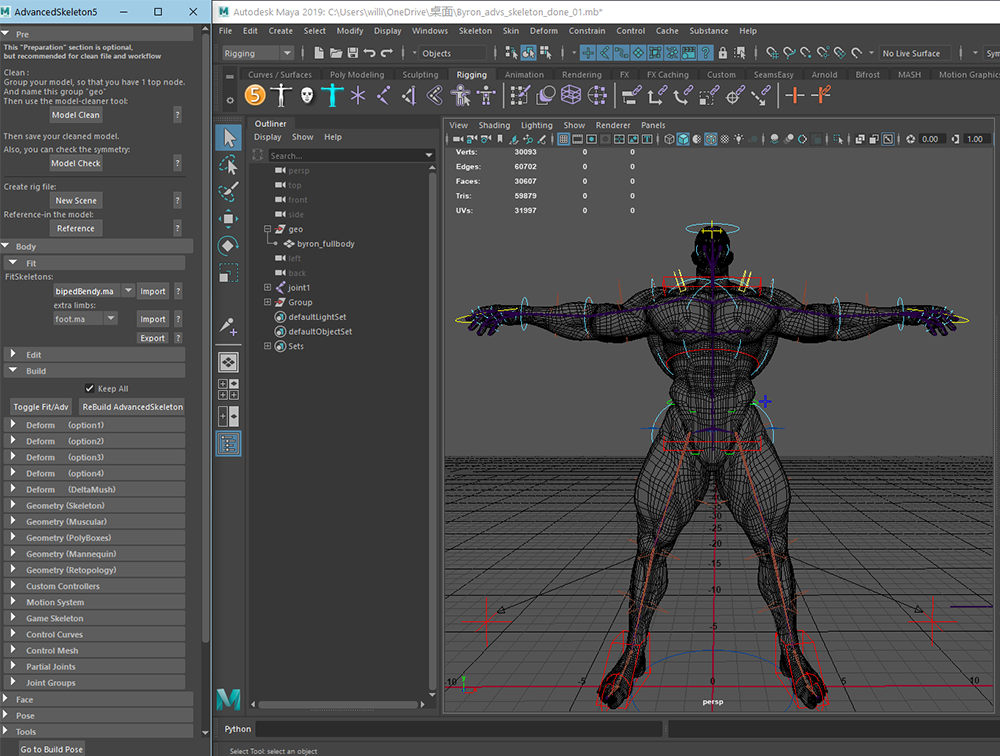Click the ReBuild AdvancedSkeleton button
Viewport: 1000px width, 756px height.
point(132,407)
